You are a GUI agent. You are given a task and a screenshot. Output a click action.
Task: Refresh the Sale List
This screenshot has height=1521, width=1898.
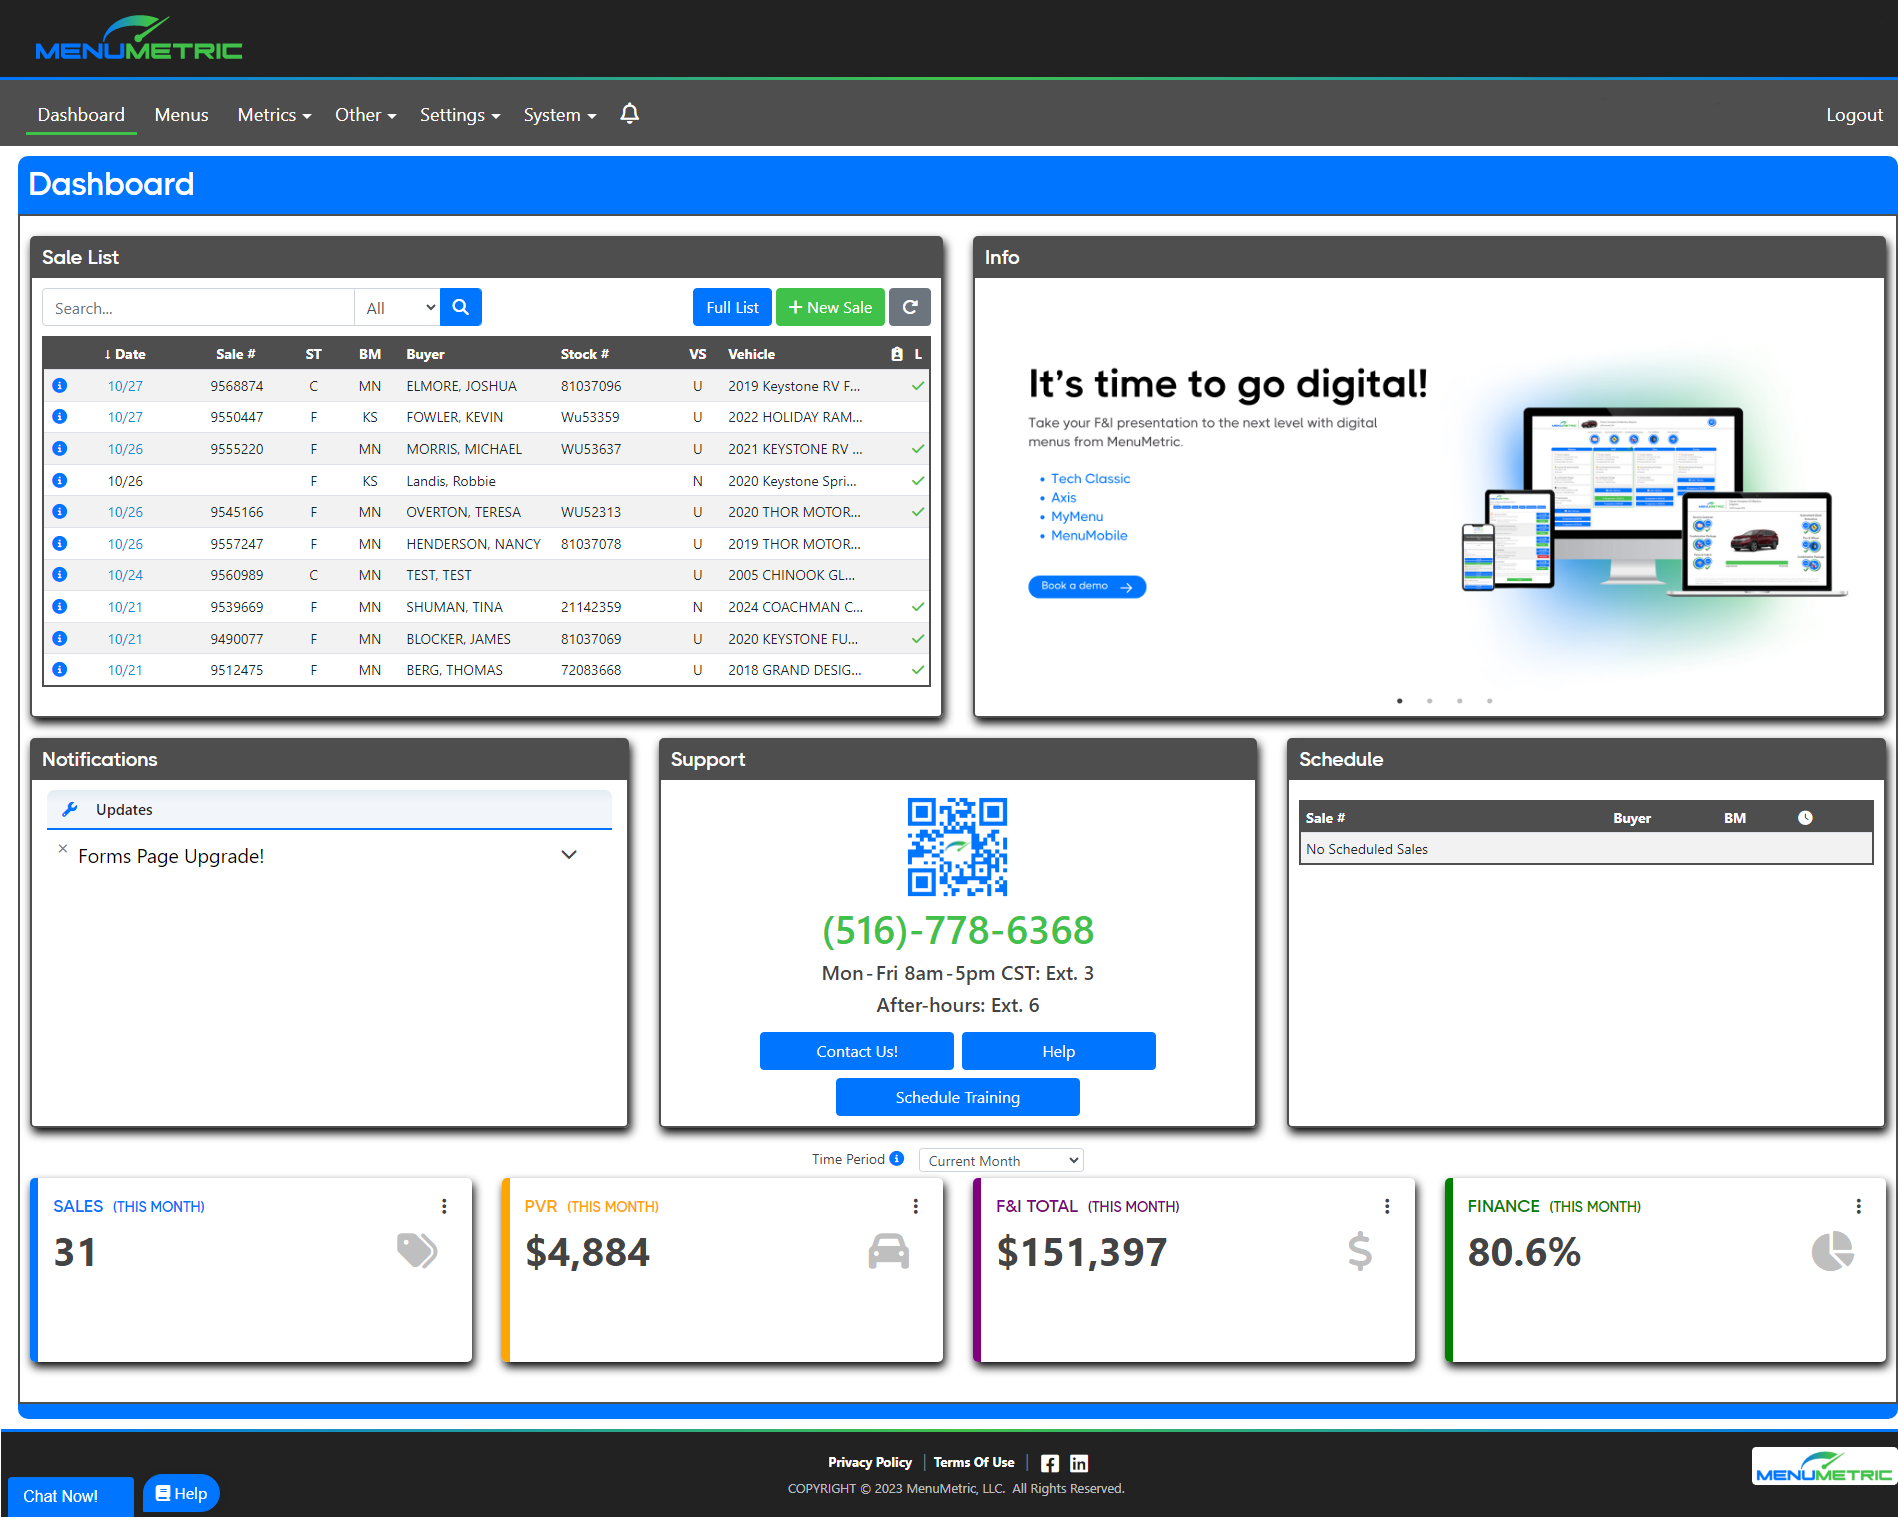(909, 307)
